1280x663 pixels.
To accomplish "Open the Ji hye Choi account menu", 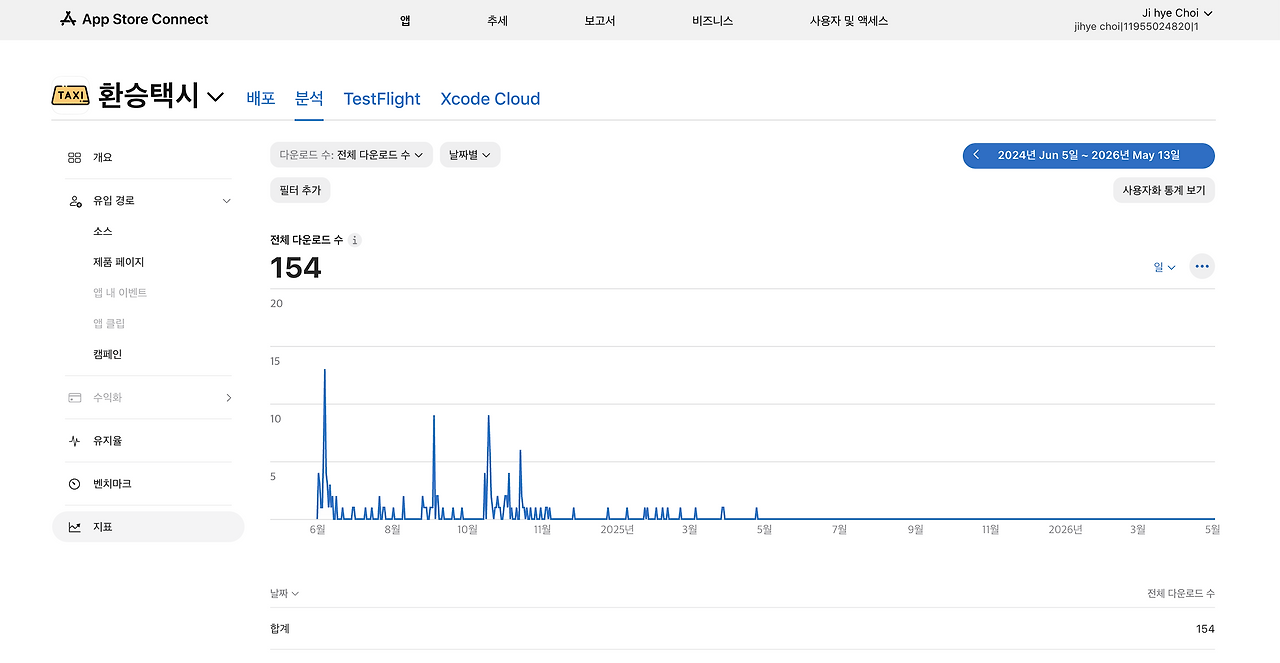I will [1177, 13].
